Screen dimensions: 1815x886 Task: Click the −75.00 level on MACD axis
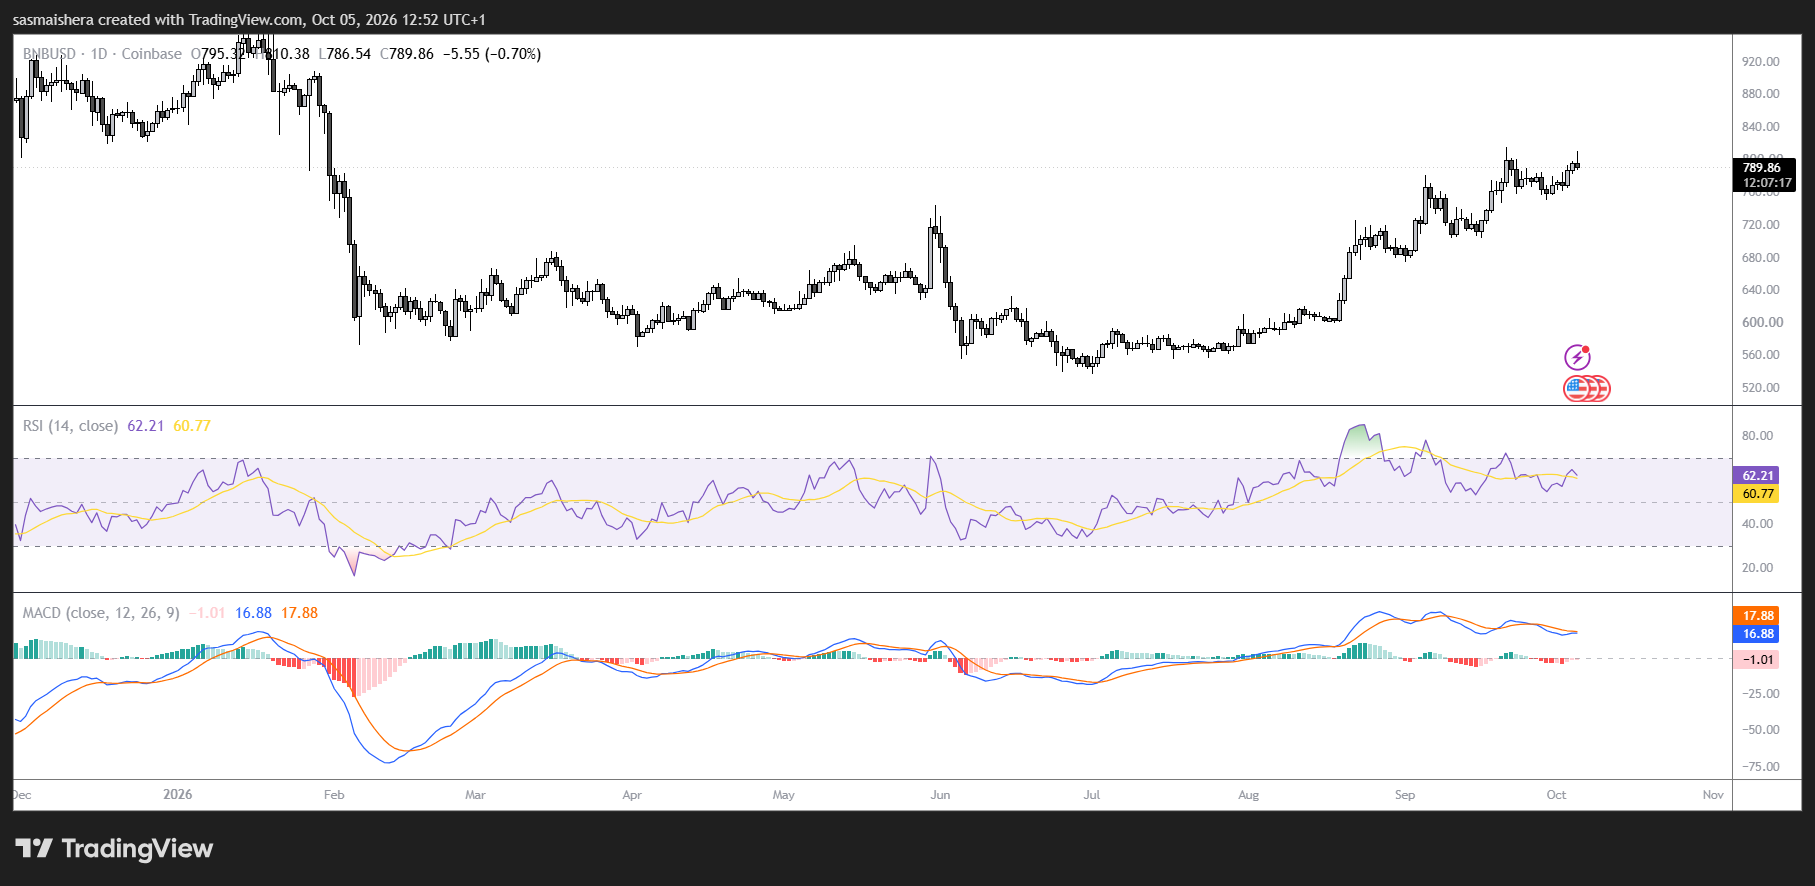(x=1760, y=767)
